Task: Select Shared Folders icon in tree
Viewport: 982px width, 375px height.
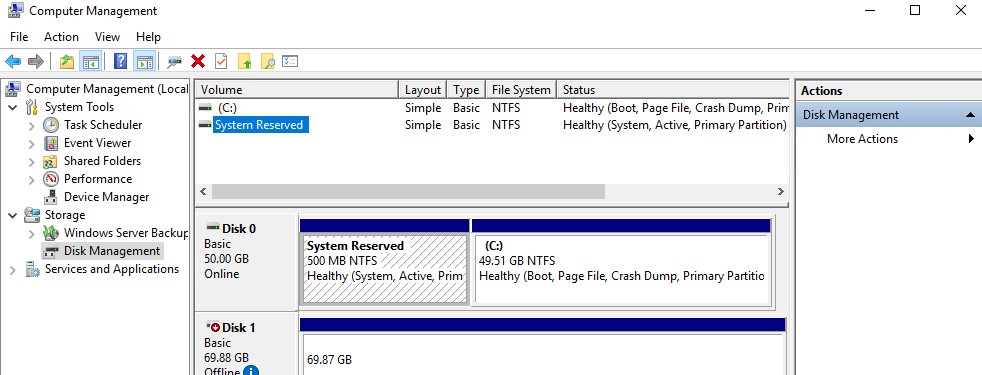Action: tap(51, 162)
